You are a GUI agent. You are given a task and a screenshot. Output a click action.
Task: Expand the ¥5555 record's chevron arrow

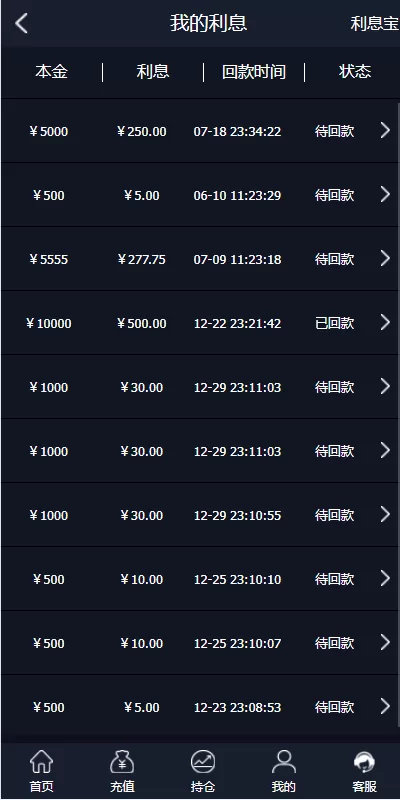tap(385, 259)
